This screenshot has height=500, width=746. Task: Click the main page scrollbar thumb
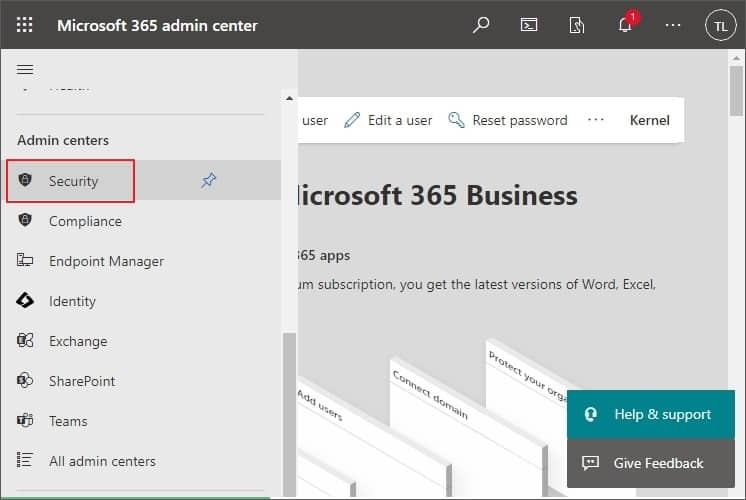point(736,90)
